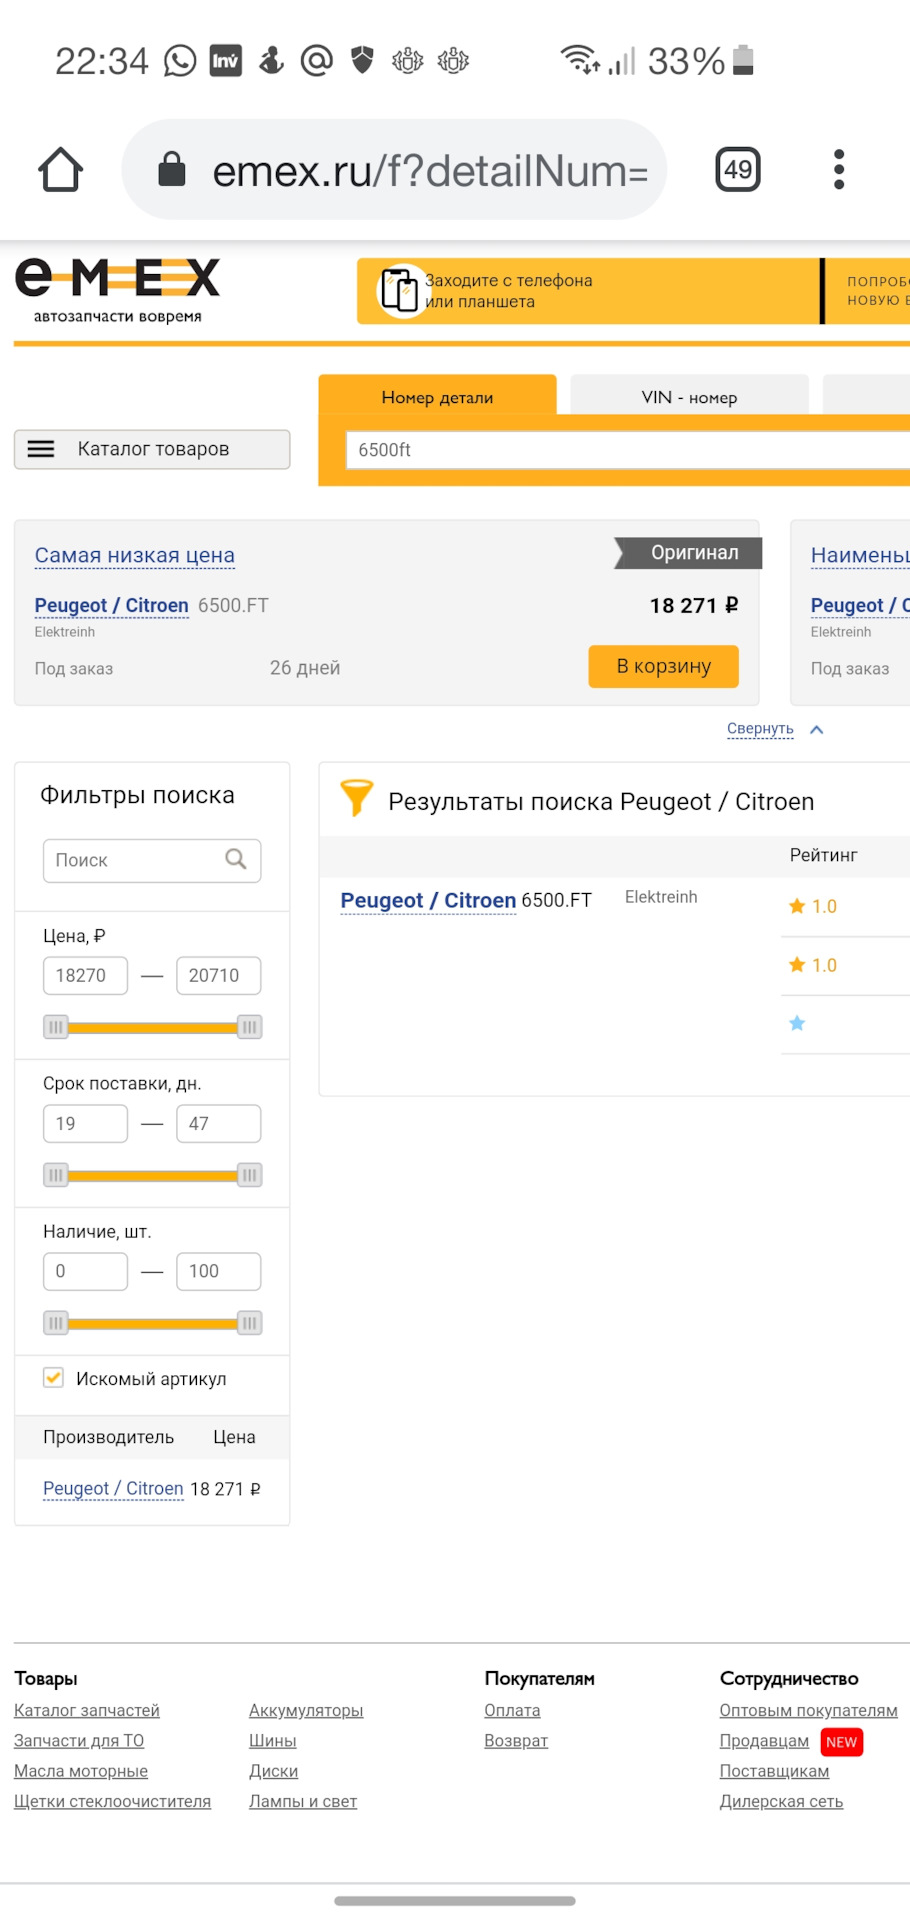Expand the Самая низкая цена details

(x=135, y=555)
